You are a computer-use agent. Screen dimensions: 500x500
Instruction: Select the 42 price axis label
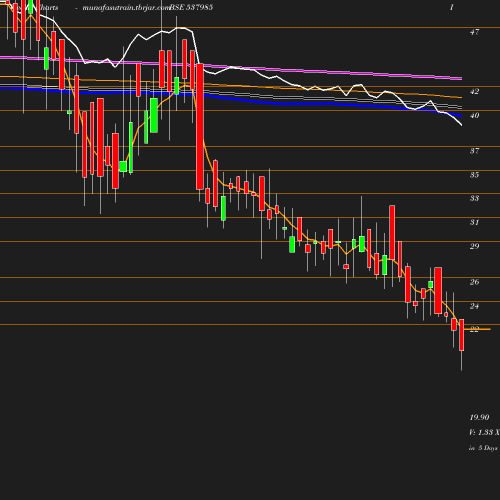[474, 91]
